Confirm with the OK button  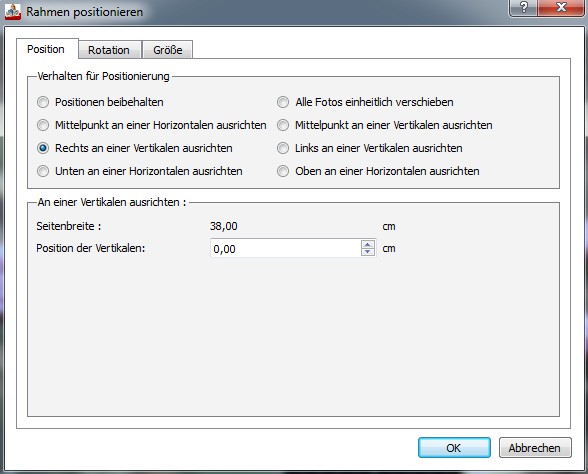pos(454,448)
